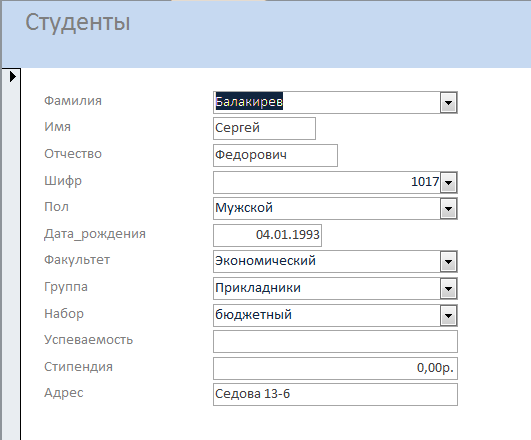
Task: Click the бюджетный value in Набор
Action: click(x=253, y=315)
